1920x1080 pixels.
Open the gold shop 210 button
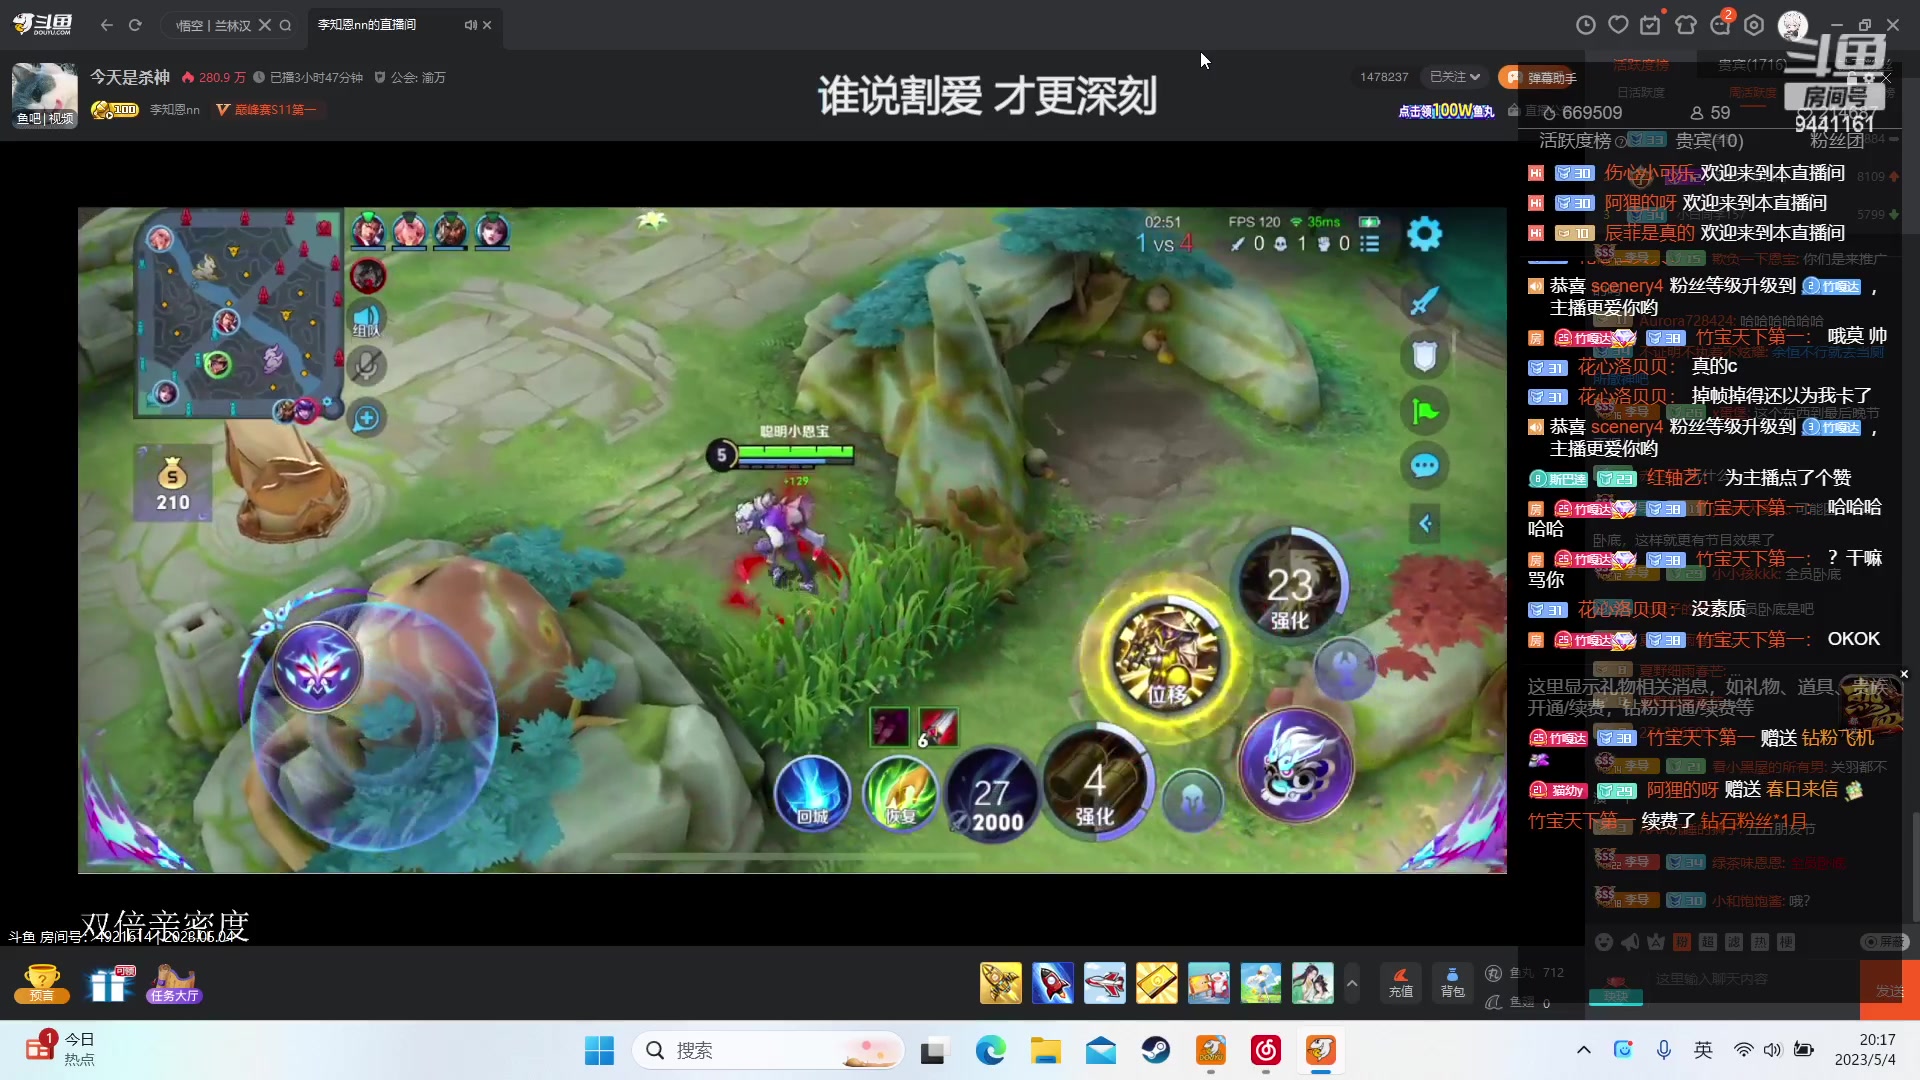click(x=173, y=484)
